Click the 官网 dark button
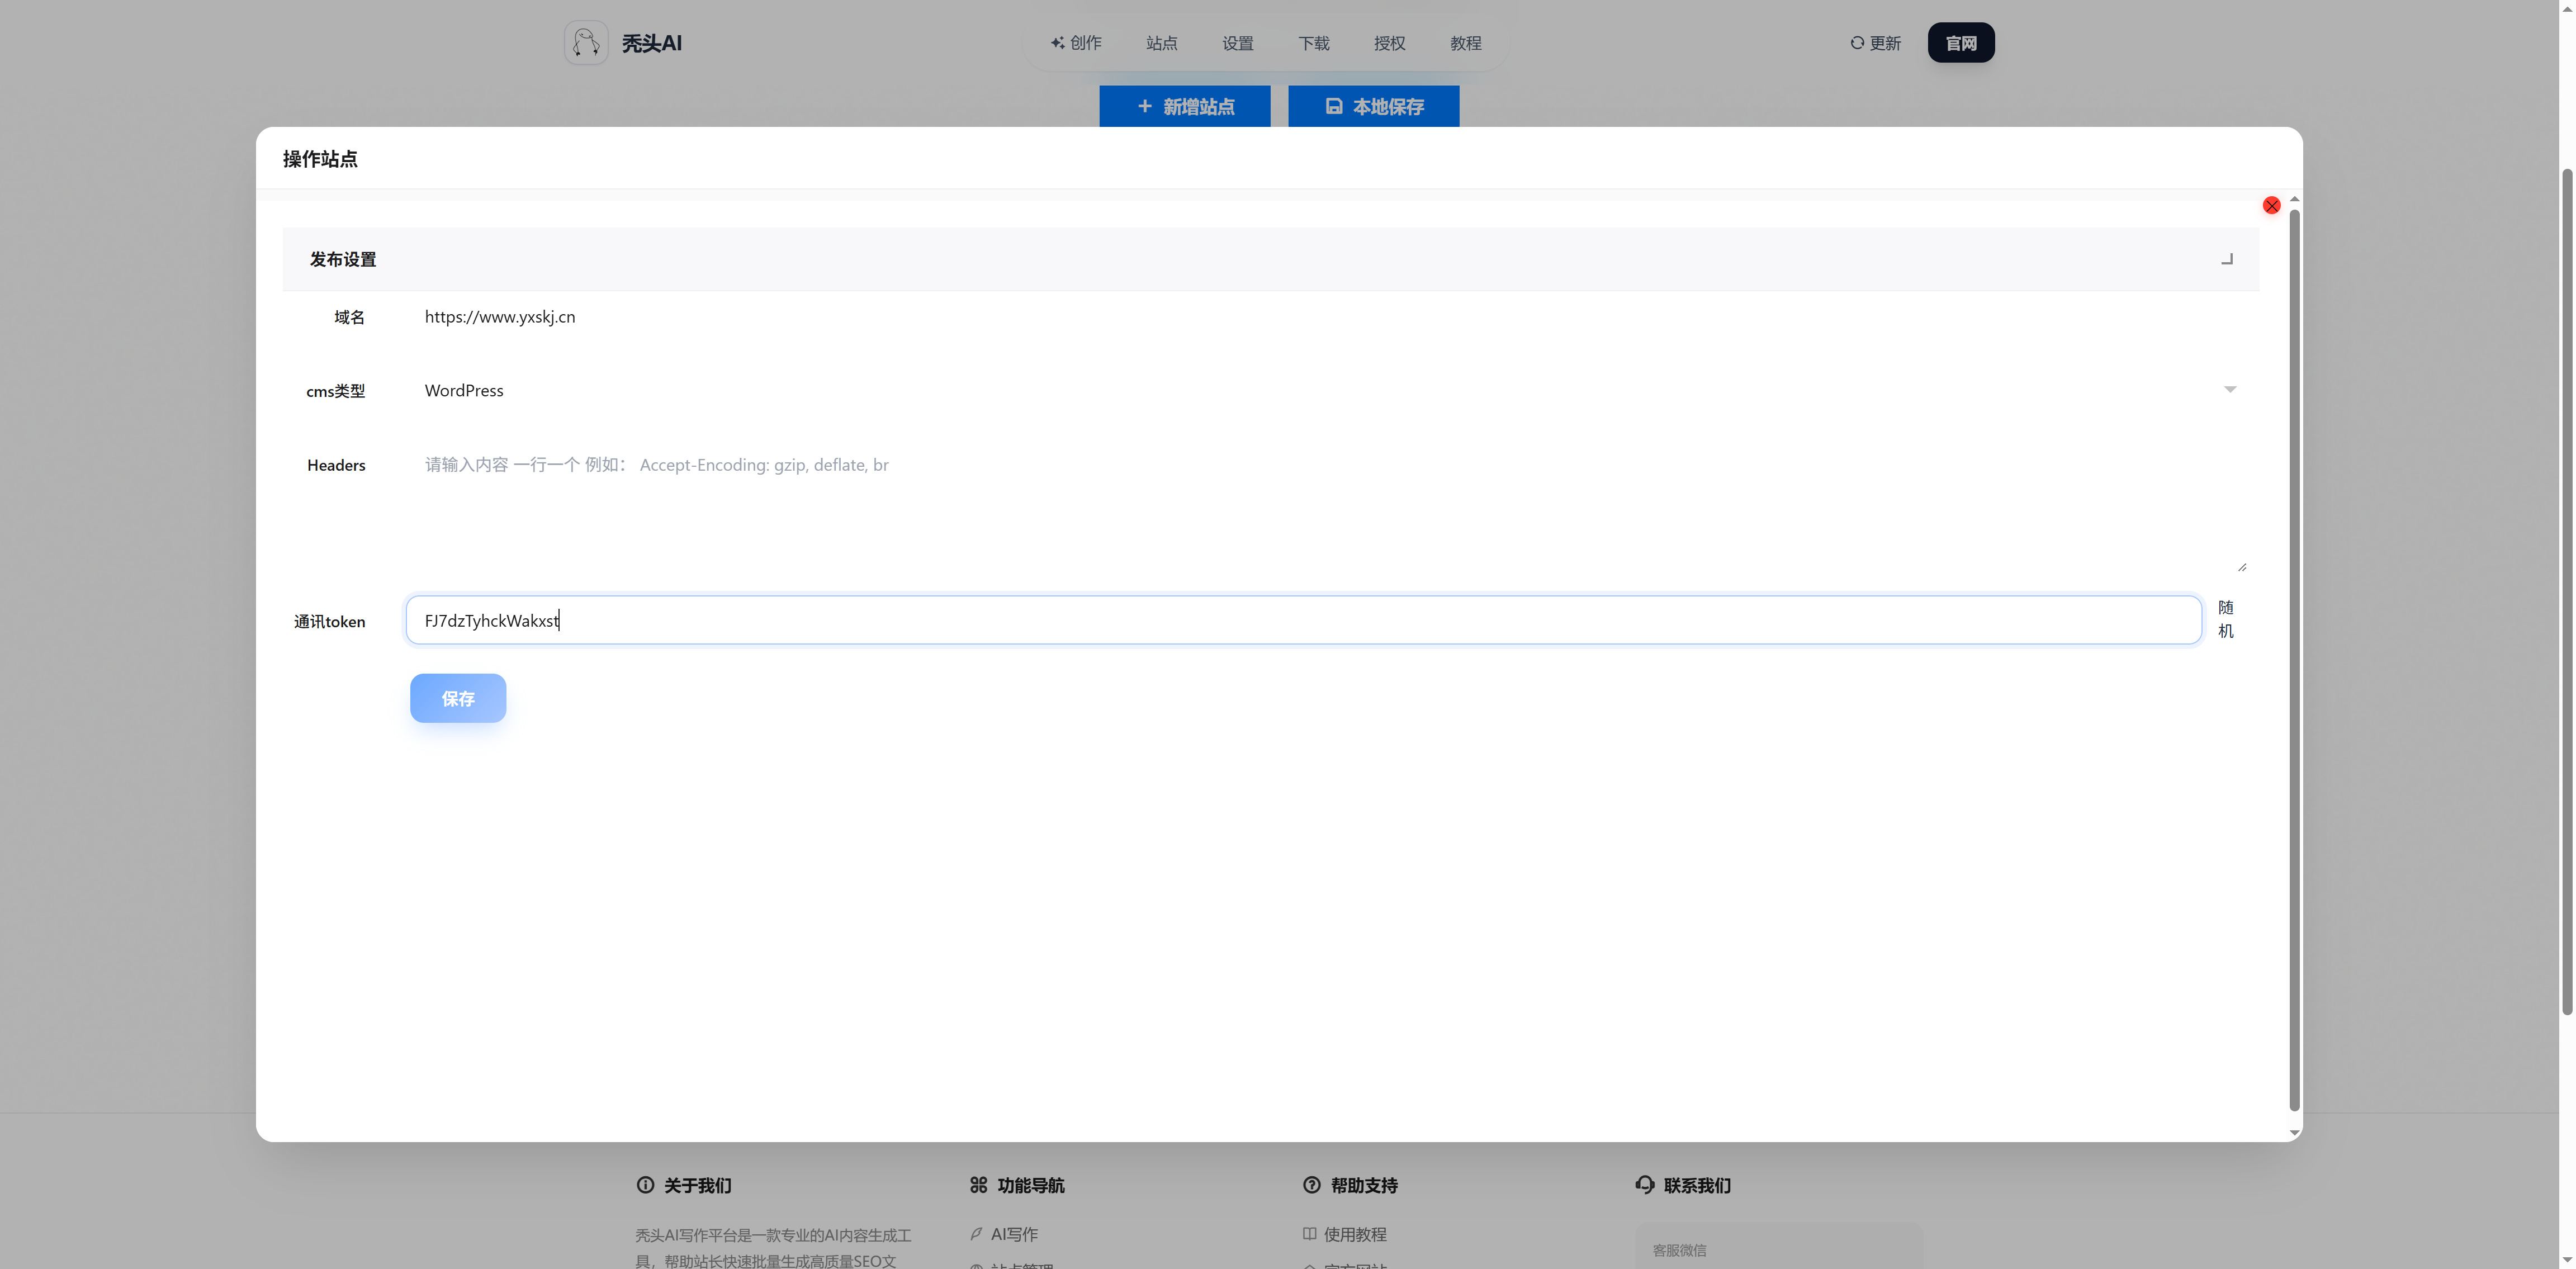Screen dimensions: 2576x1269 (1960, 43)
